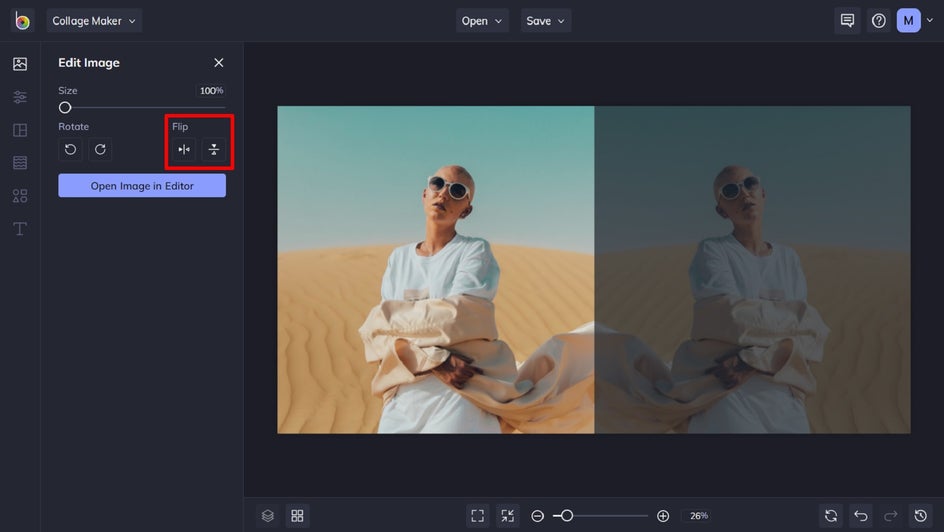Open the history clock icon
Screen dimensions: 944x532
tap(921, 516)
